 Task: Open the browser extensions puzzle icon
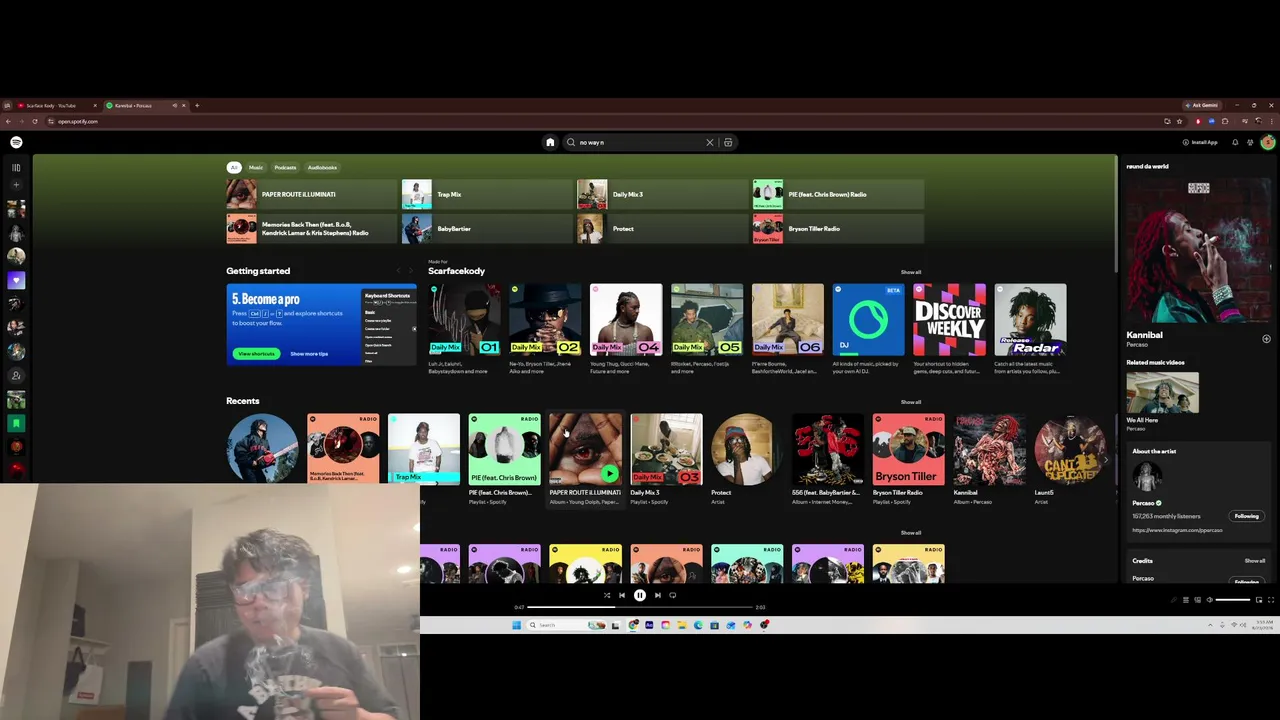click(1225, 121)
